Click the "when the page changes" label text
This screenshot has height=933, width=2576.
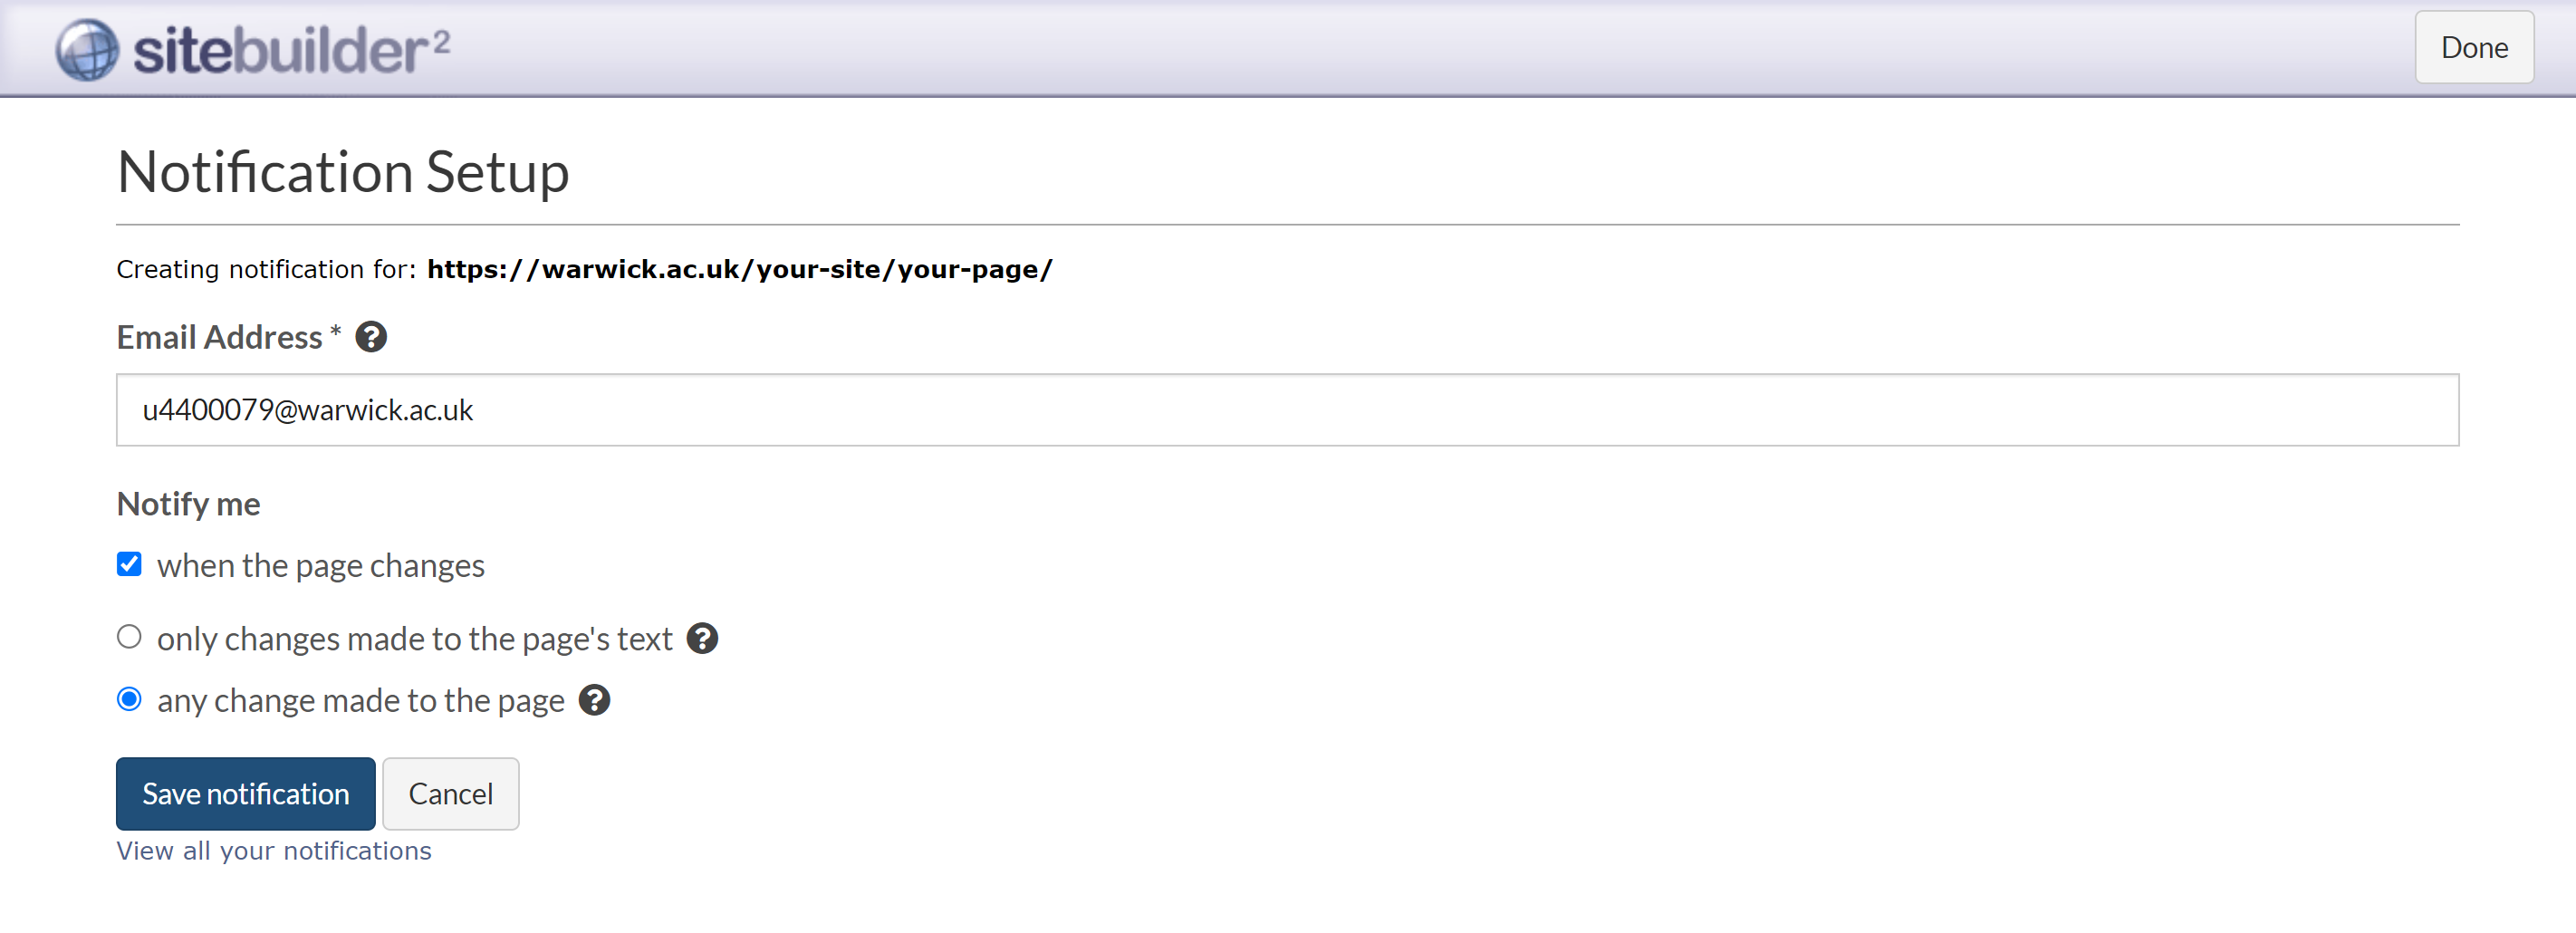click(320, 566)
